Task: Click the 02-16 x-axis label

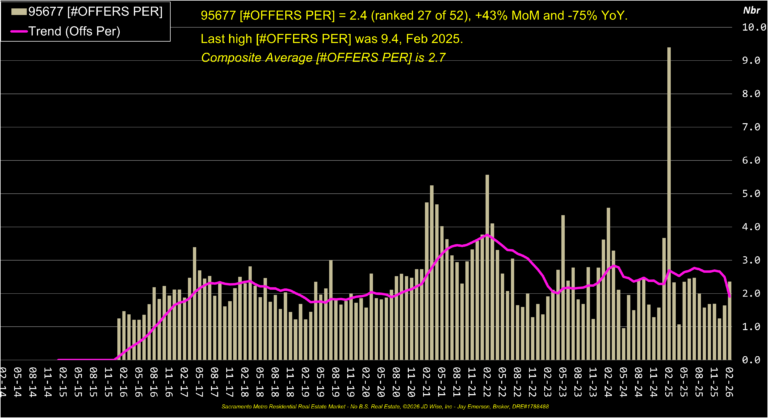Action: [124, 380]
